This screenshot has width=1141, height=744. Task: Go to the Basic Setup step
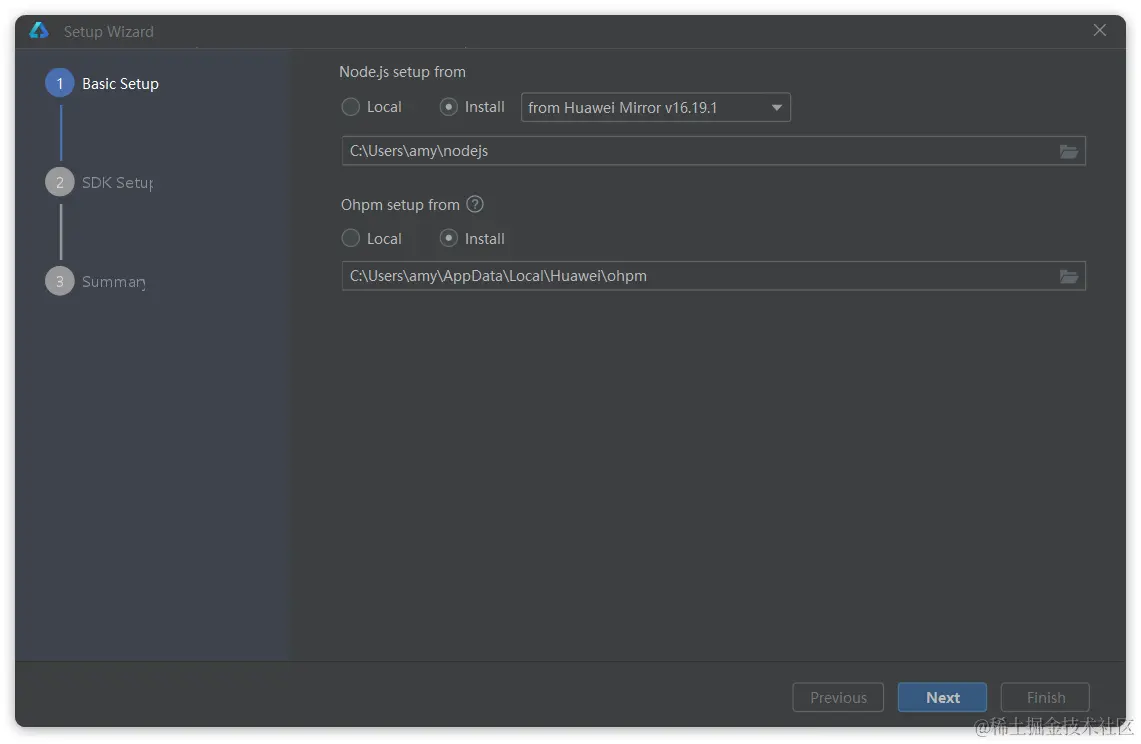[x=102, y=84]
